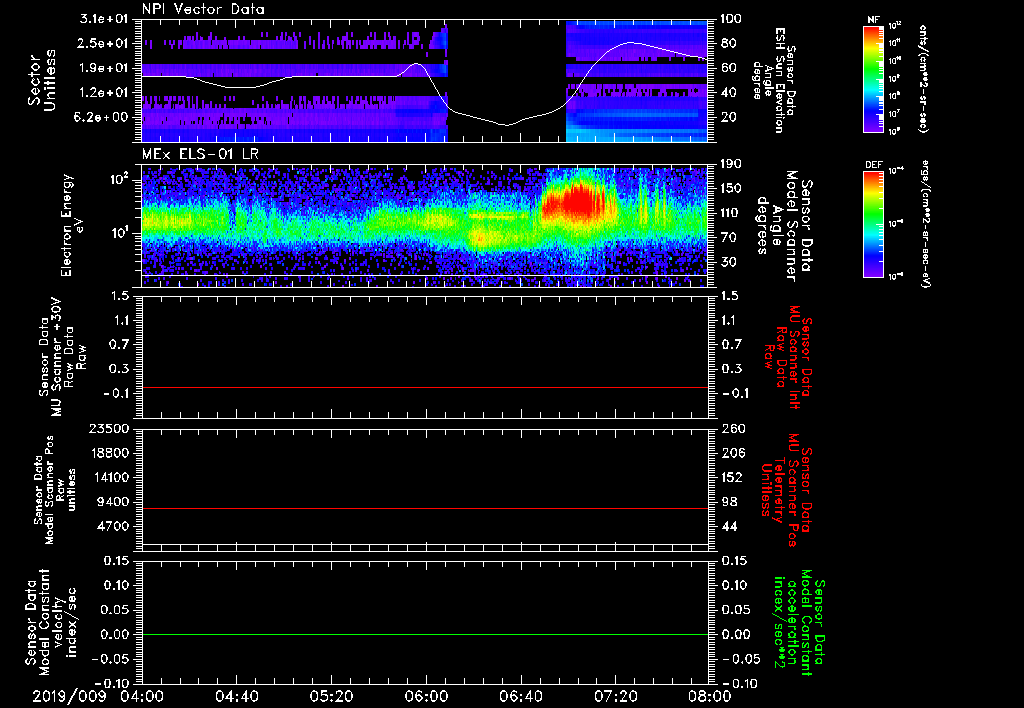Click the NF rainbow color bar
Screen dimensions: 1024x708
pyautogui.click(x=873, y=78)
